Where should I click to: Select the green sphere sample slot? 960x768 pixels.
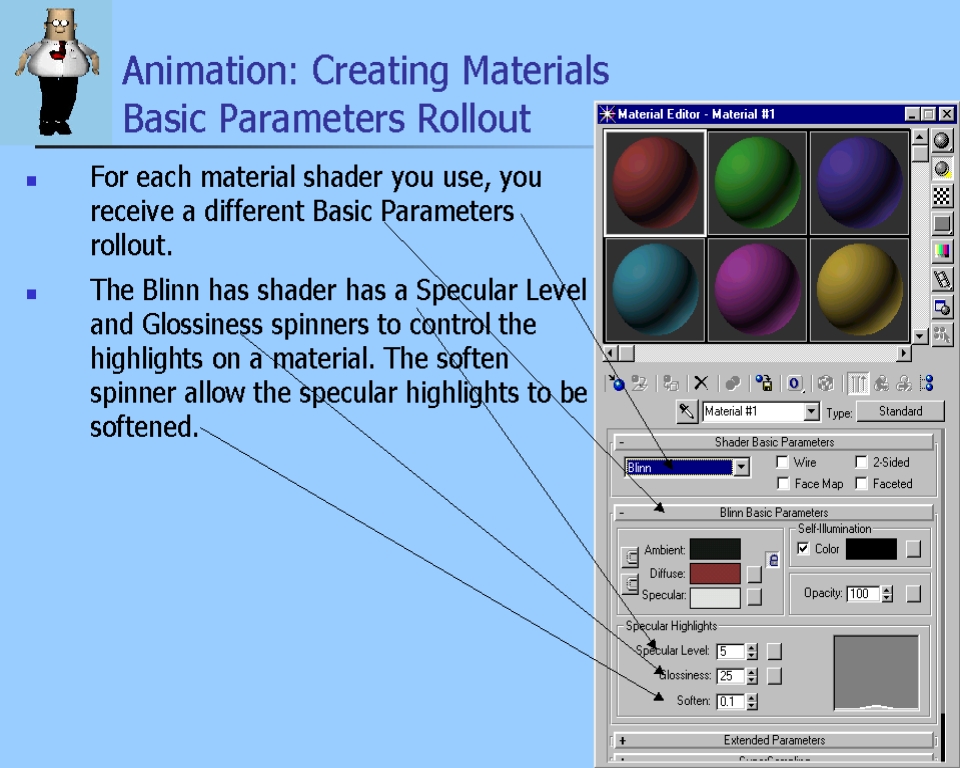point(757,181)
